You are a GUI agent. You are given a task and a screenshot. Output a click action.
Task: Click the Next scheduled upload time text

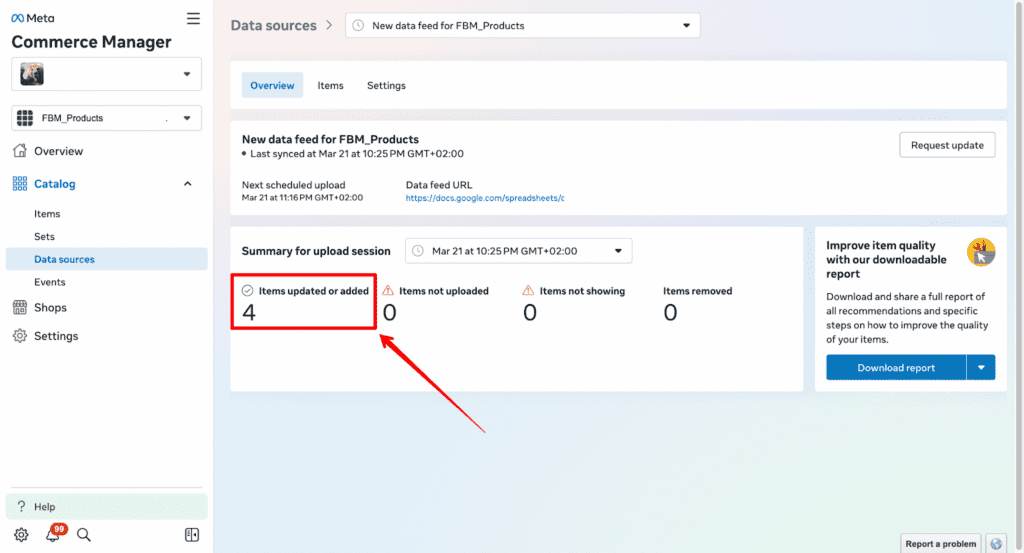[x=302, y=197]
